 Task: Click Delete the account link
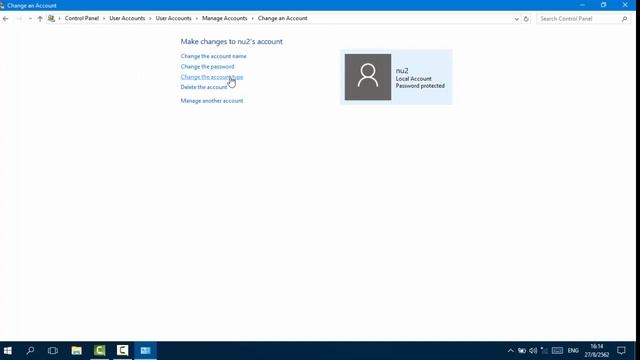(204, 87)
